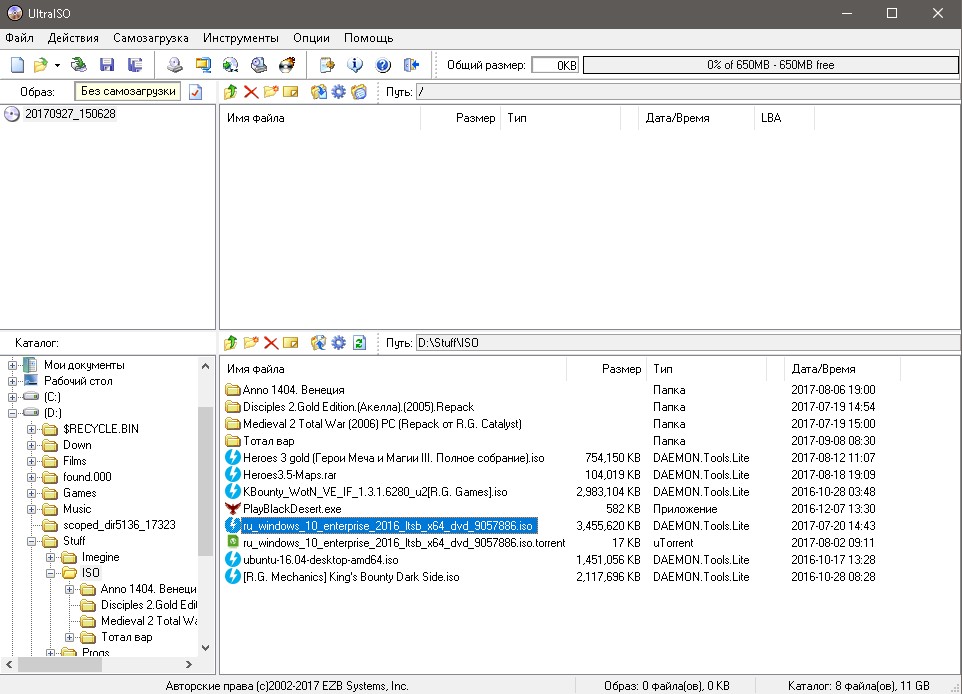Image resolution: width=962 pixels, height=694 pixels.
Task: Click folder list icon after gear in image toolbar
Action: (x=359, y=92)
